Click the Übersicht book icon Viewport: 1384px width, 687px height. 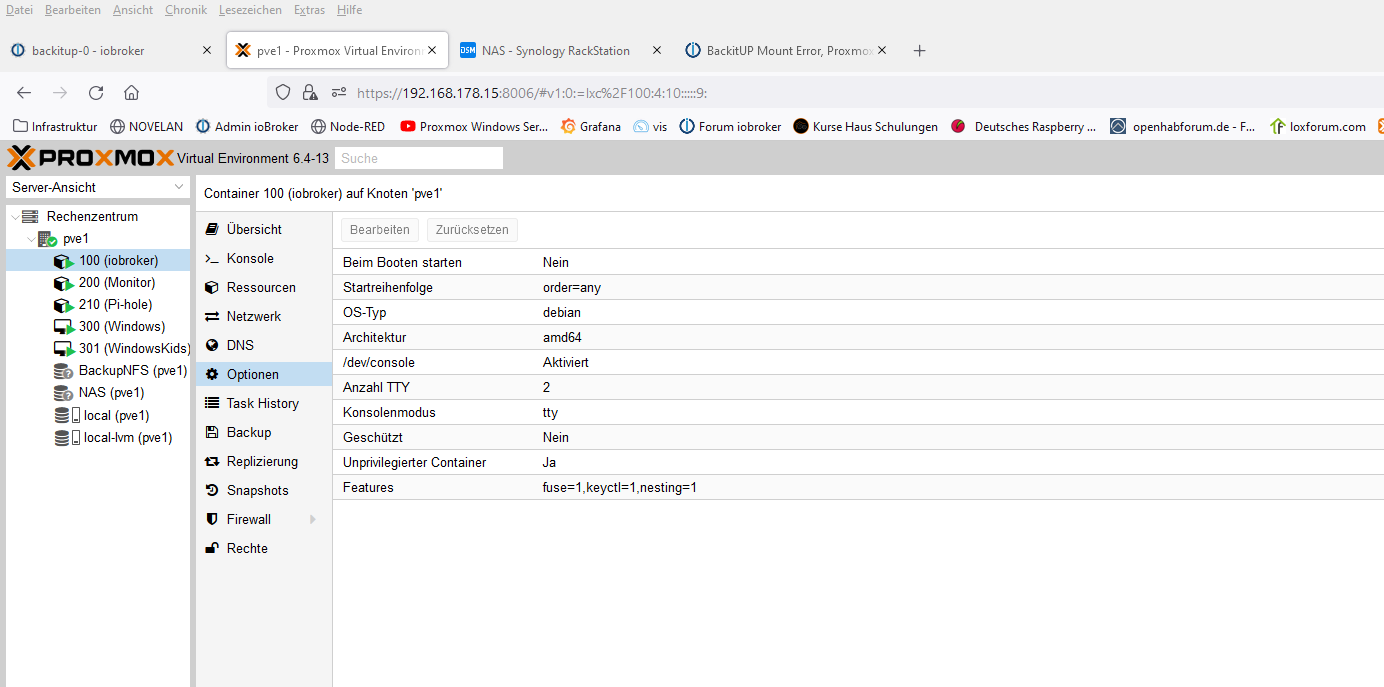211,229
